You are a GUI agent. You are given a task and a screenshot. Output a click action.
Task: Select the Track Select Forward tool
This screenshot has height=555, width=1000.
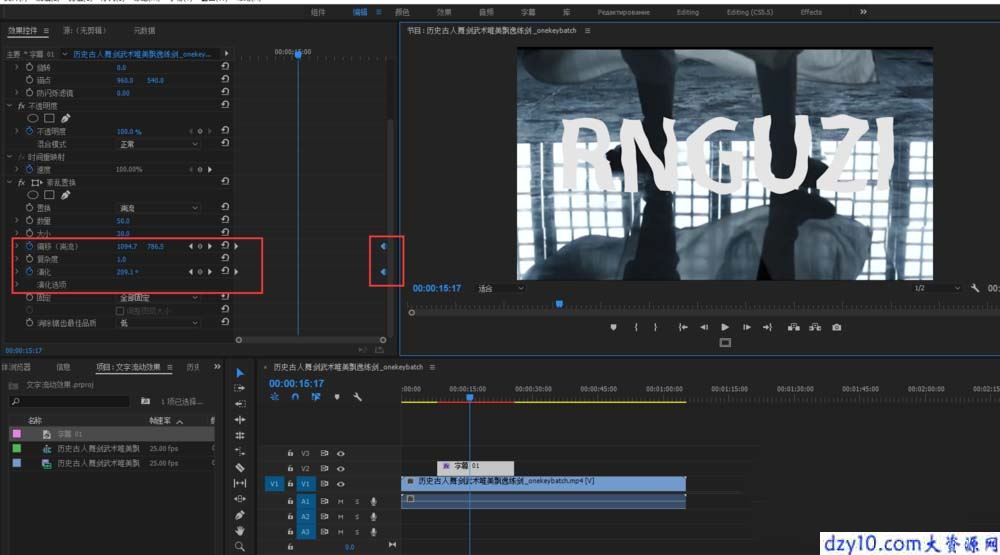pyautogui.click(x=240, y=388)
